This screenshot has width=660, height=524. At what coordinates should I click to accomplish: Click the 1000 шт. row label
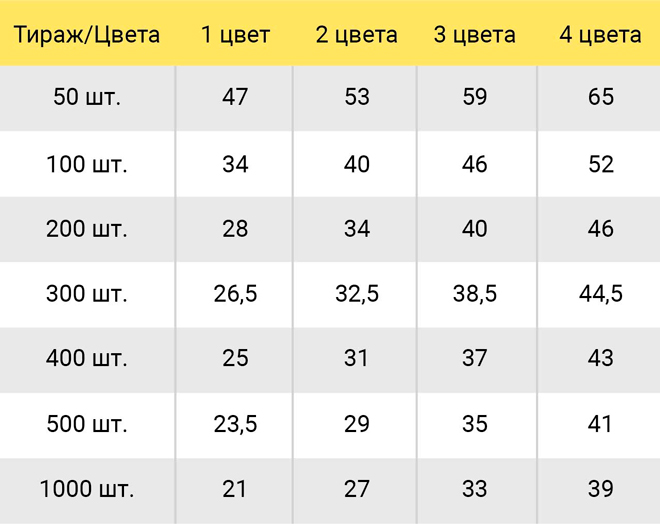tap(87, 489)
